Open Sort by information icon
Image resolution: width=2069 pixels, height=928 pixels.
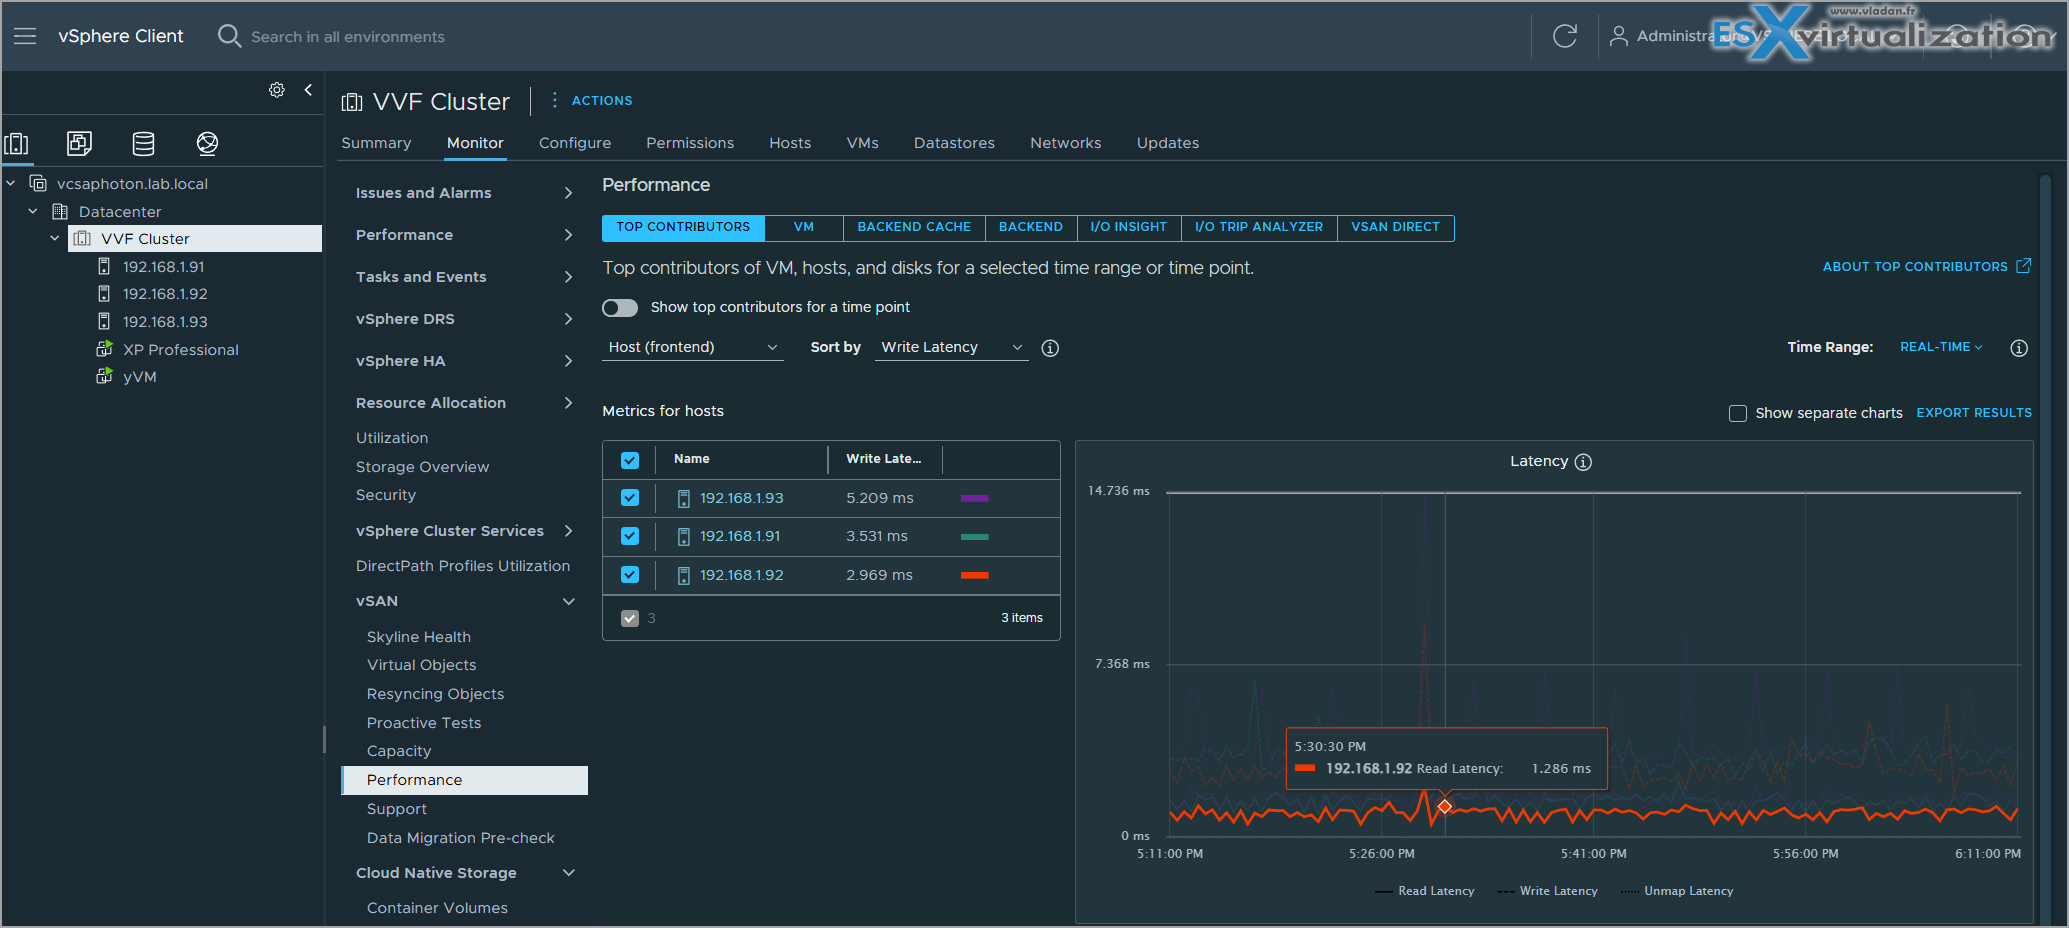pyautogui.click(x=1050, y=348)
